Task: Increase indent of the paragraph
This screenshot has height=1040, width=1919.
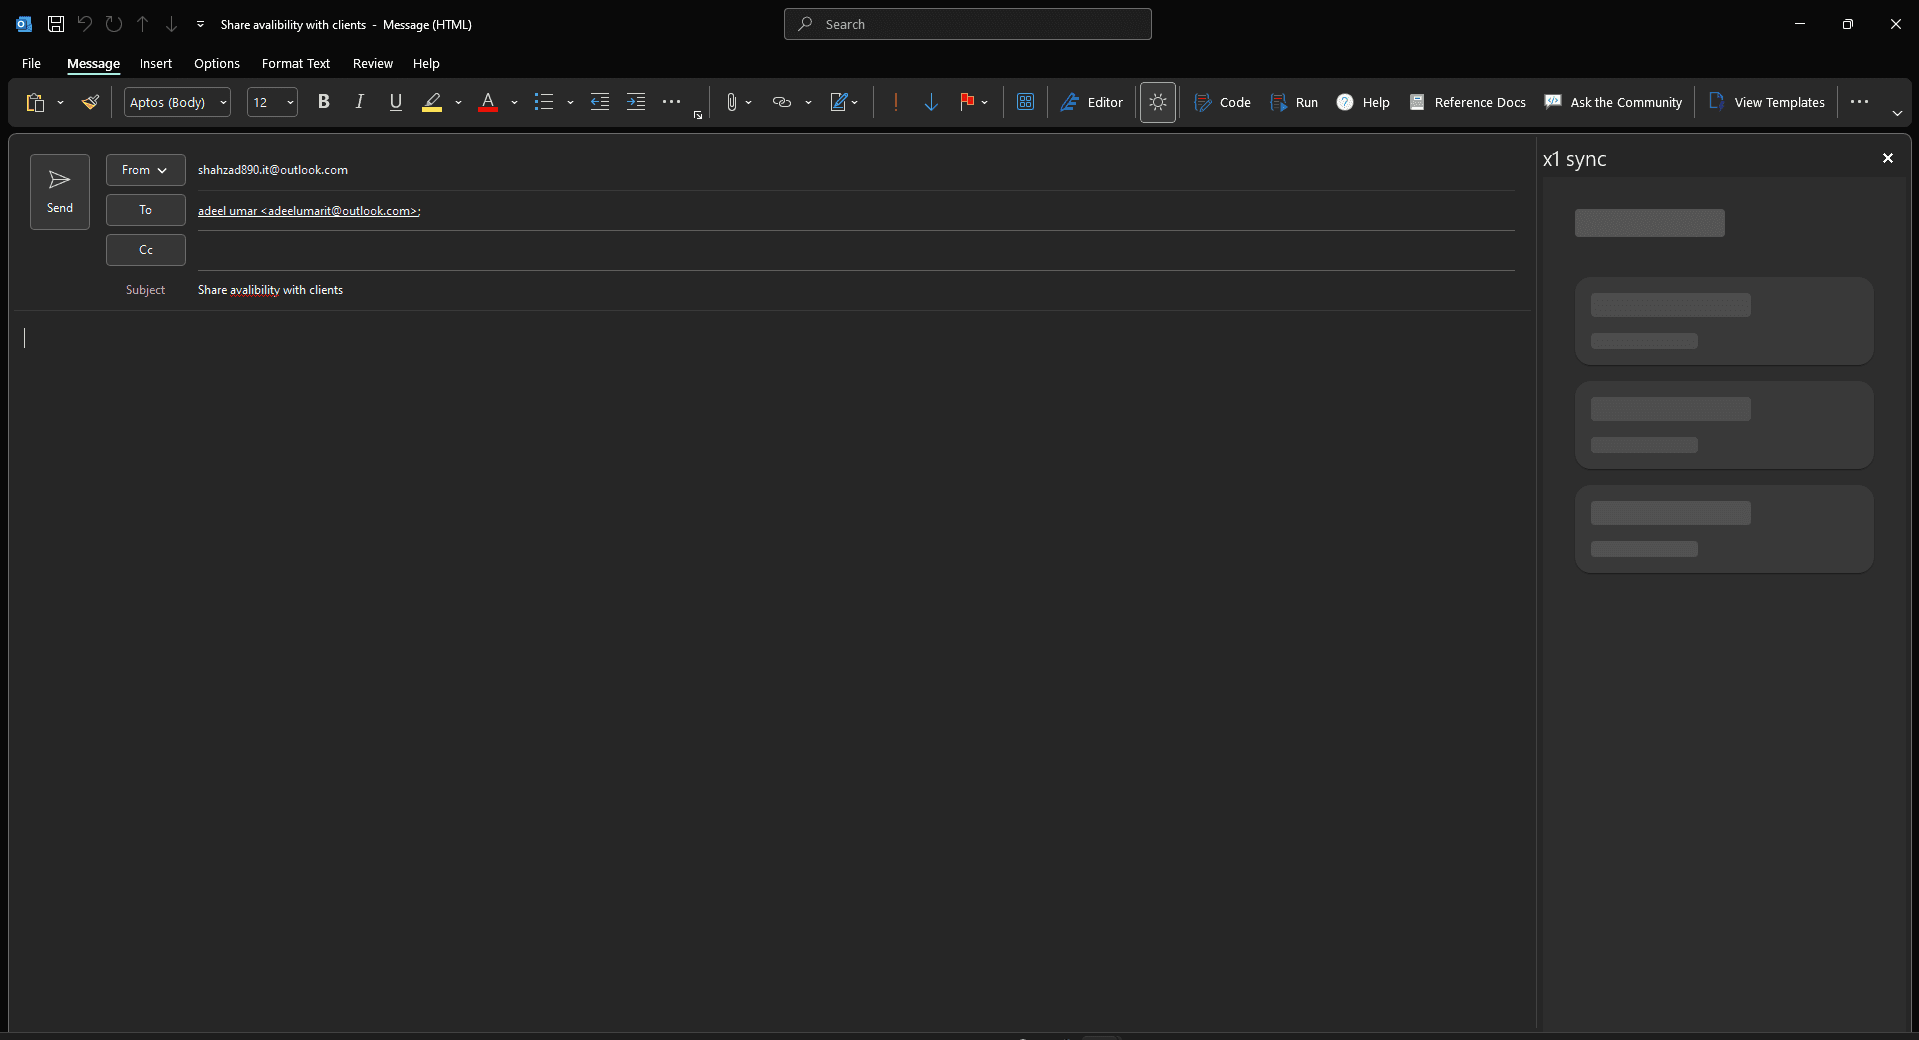Action: point(636,102)
